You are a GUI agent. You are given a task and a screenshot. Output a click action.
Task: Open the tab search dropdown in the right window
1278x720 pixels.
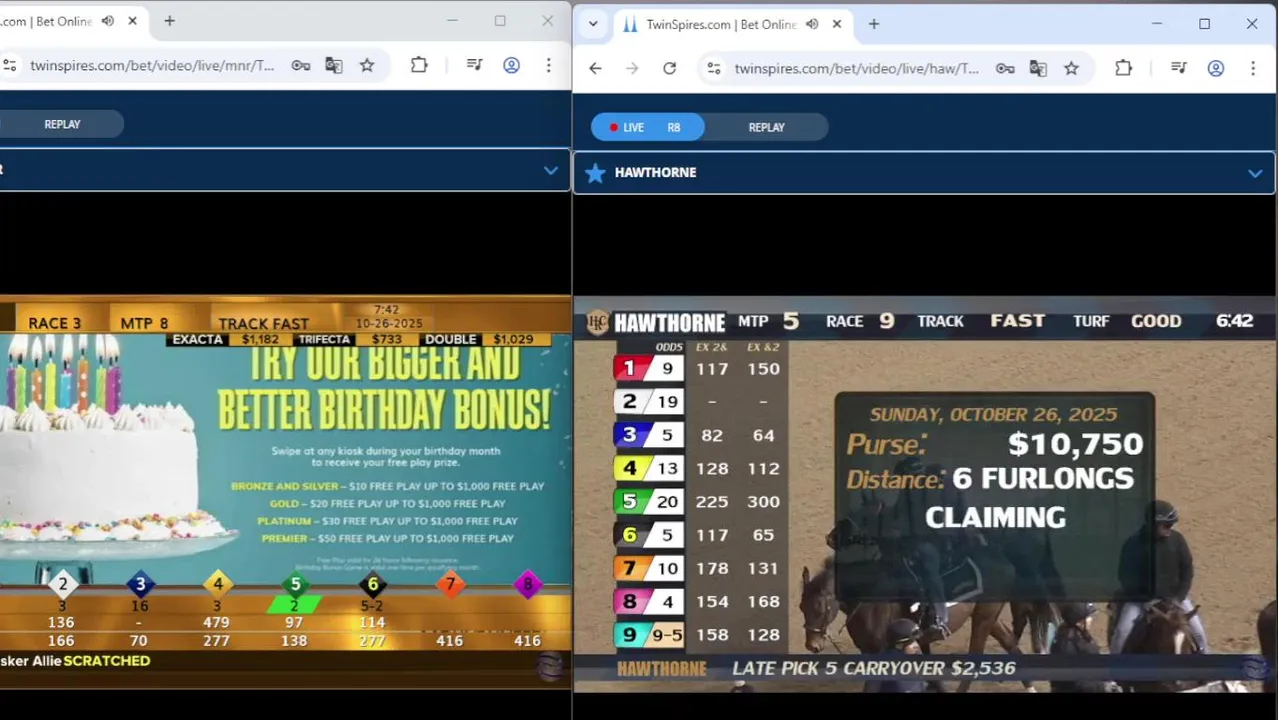tap(593, 24)
